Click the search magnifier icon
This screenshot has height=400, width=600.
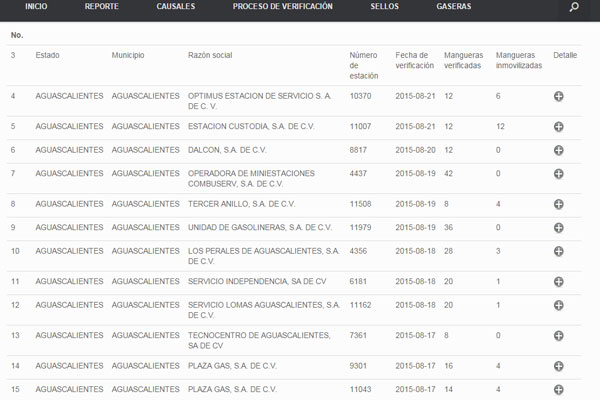tap(574, 7)
